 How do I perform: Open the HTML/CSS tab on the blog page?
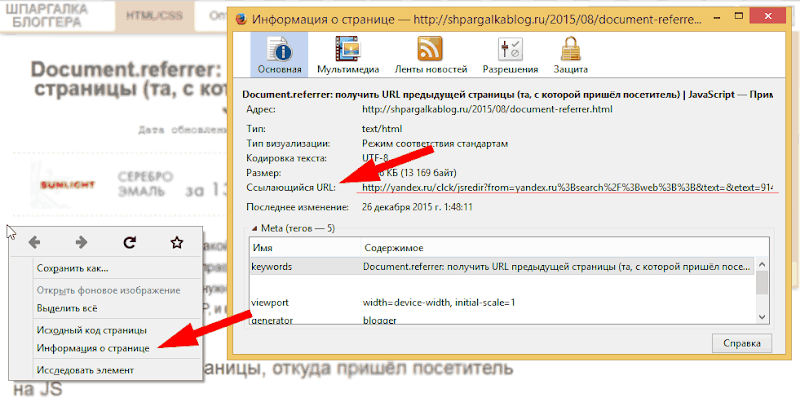click(155, 16)
